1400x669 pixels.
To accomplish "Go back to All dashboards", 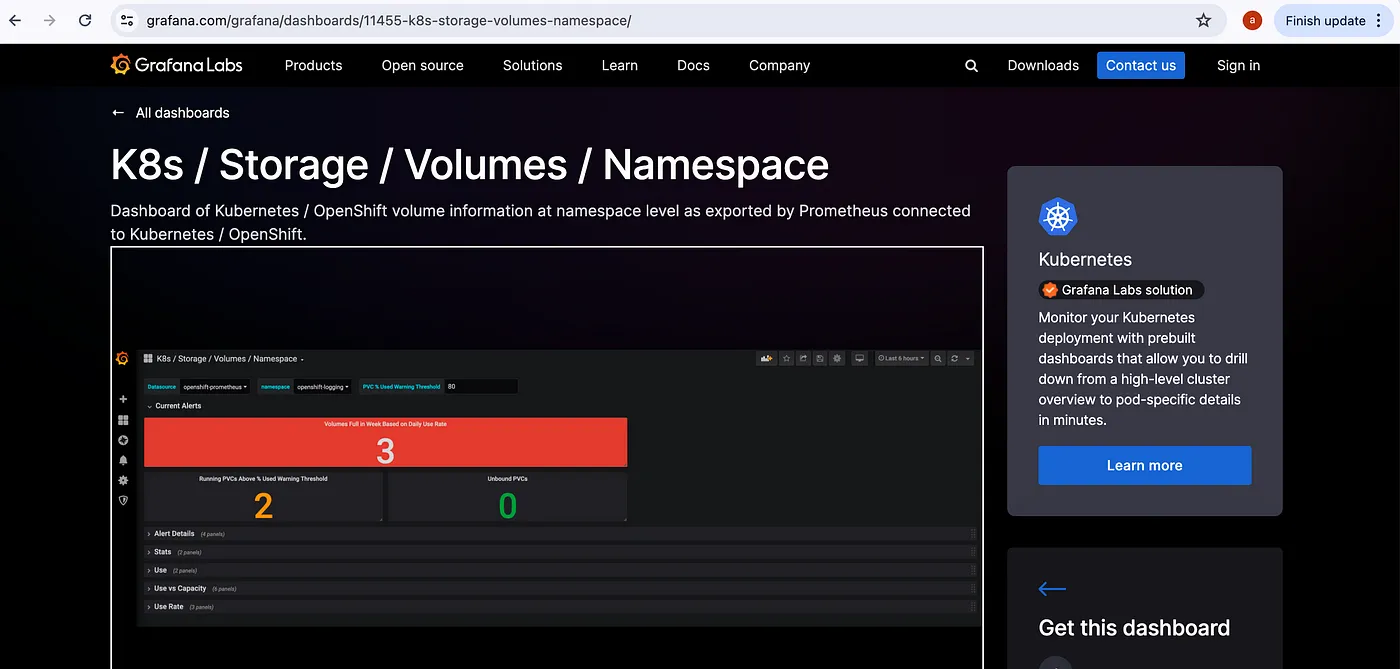I will pos(171,113).
